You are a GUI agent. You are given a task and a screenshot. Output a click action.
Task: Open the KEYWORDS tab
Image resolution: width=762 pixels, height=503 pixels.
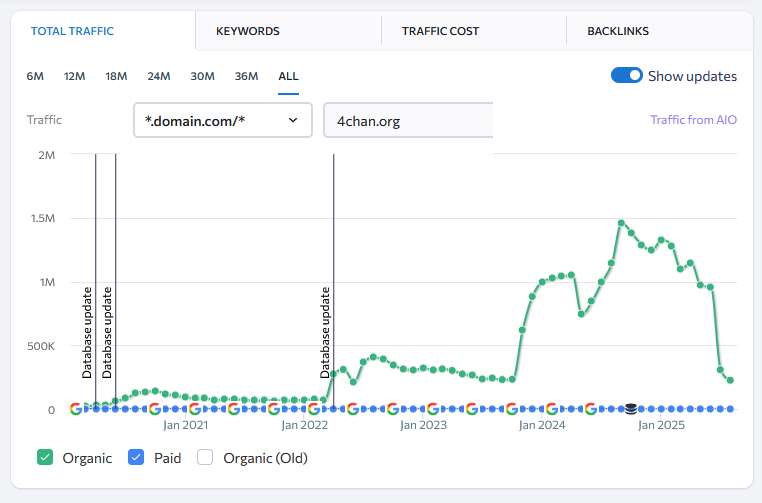(x=247, y=31)
